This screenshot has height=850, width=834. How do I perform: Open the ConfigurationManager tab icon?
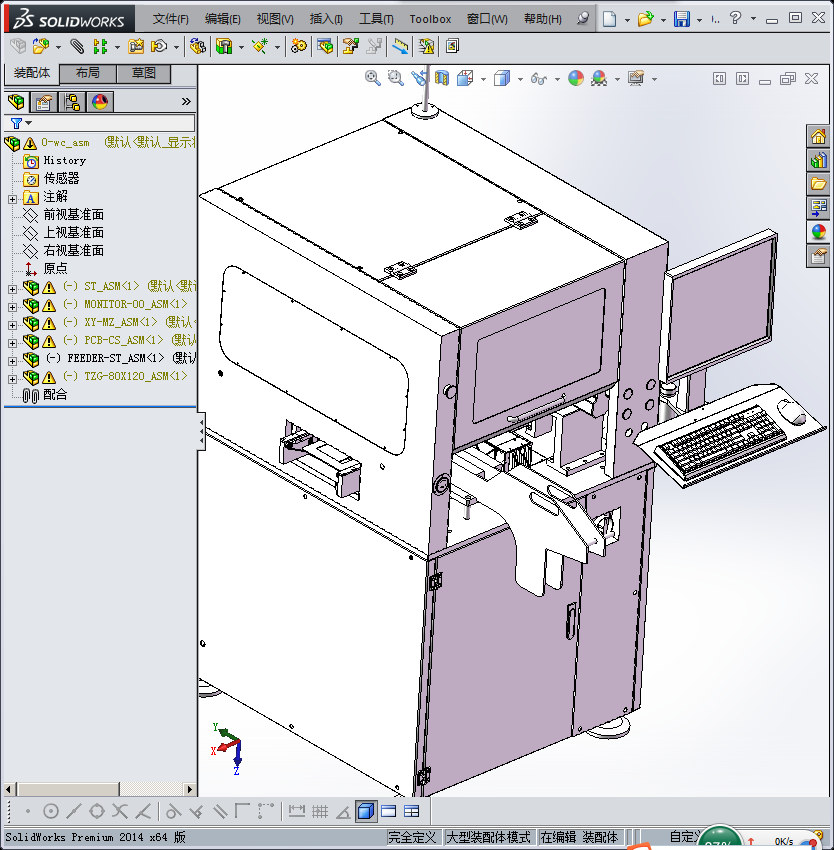[72, 101]
